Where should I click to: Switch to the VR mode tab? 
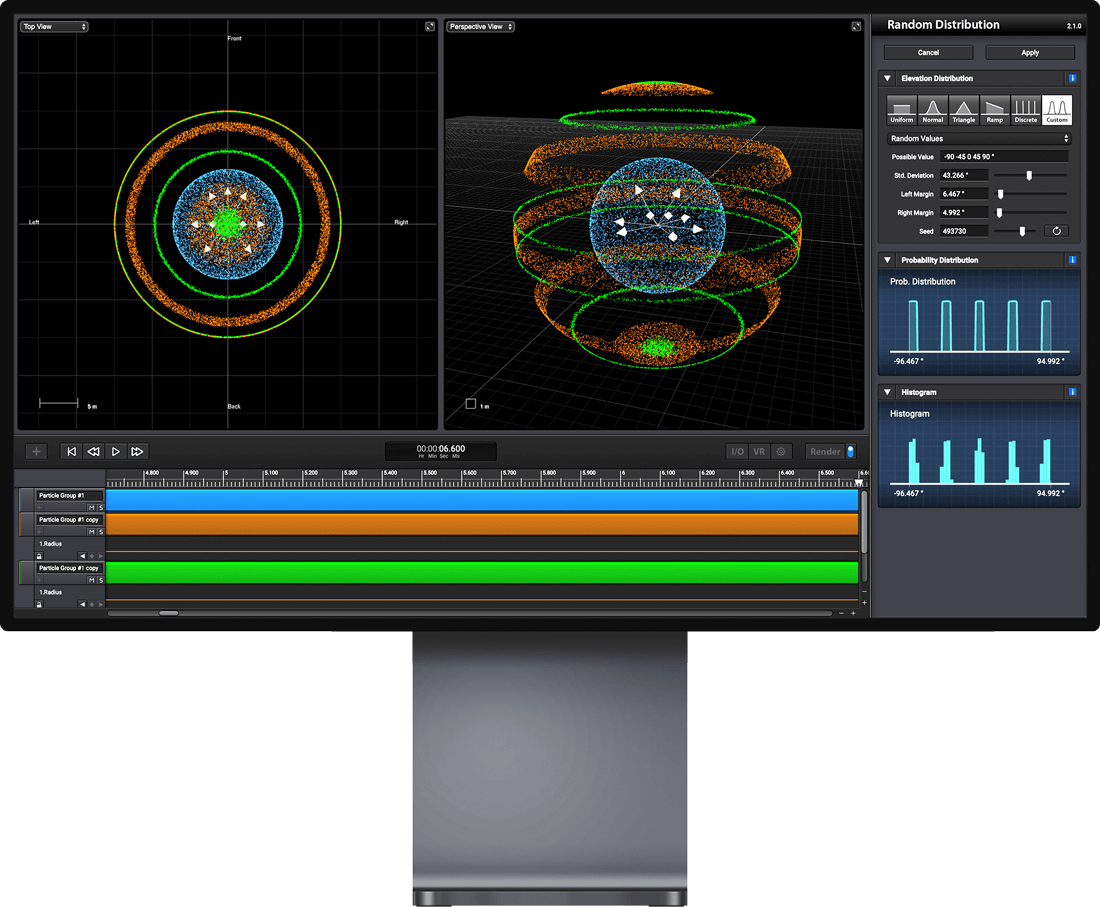759,452
